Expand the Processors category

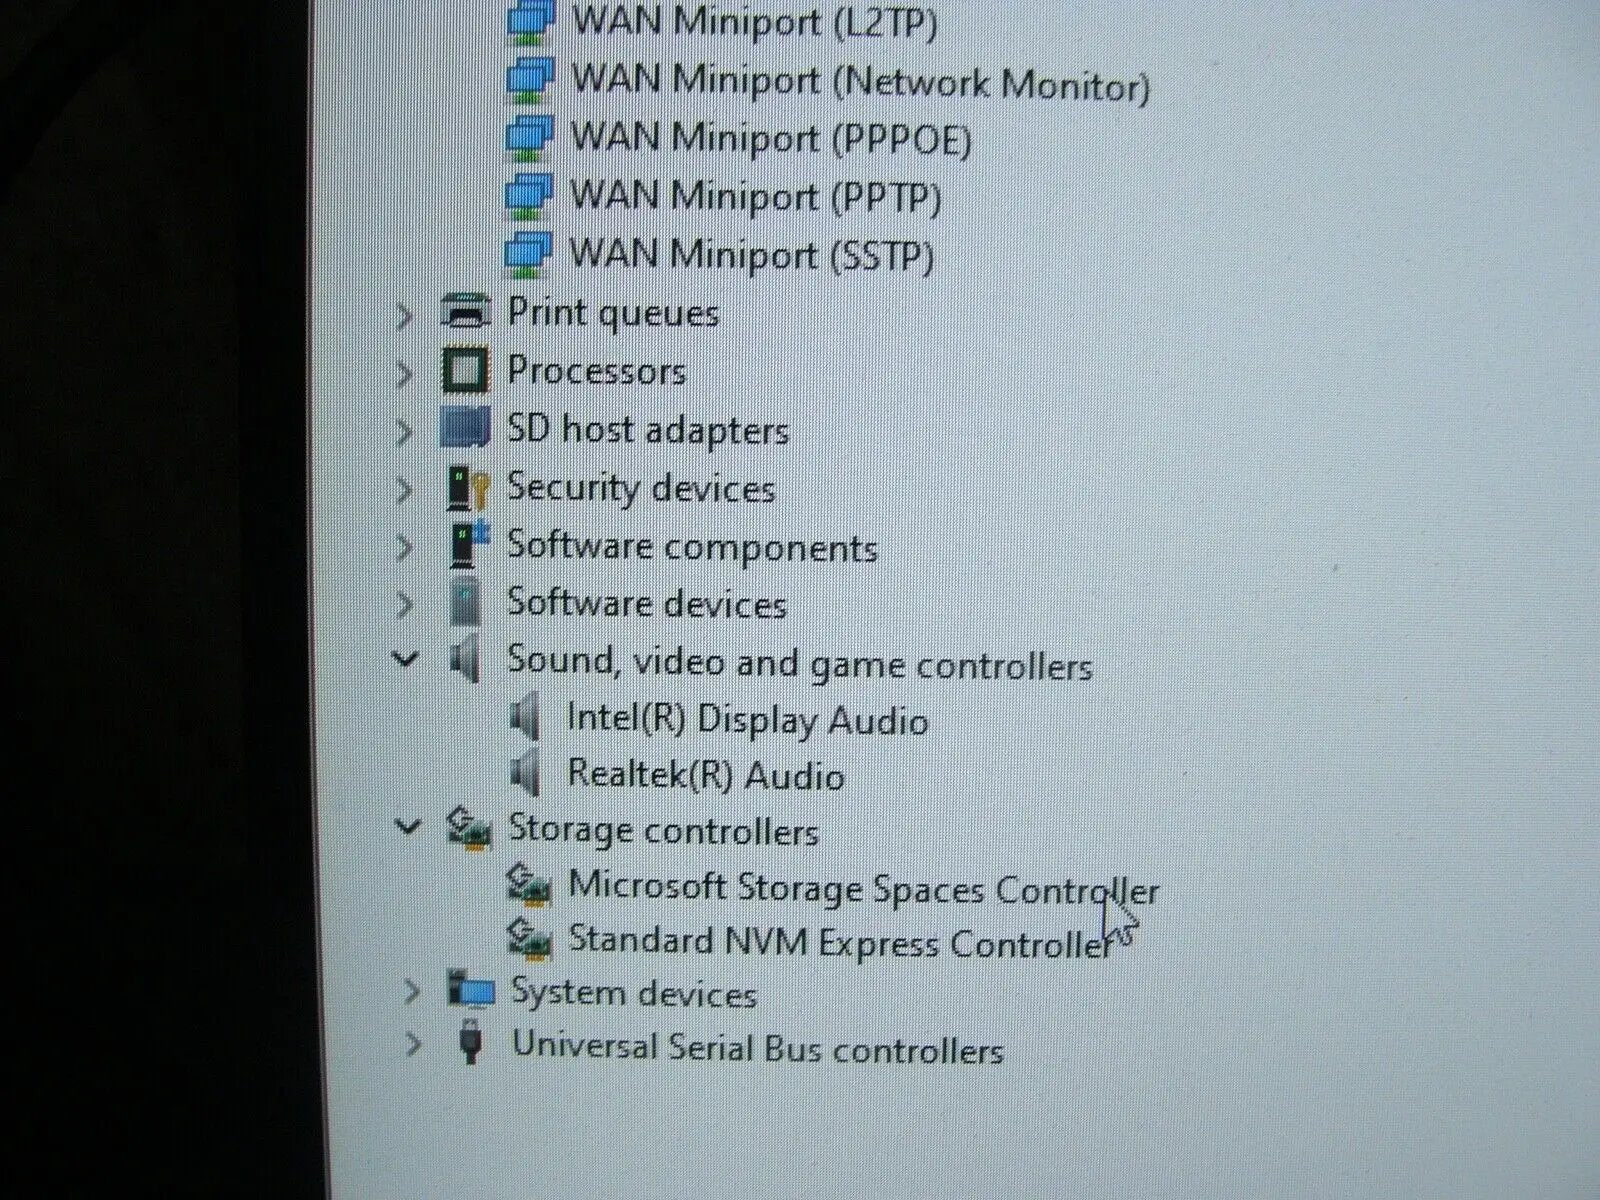click(404, 374)
